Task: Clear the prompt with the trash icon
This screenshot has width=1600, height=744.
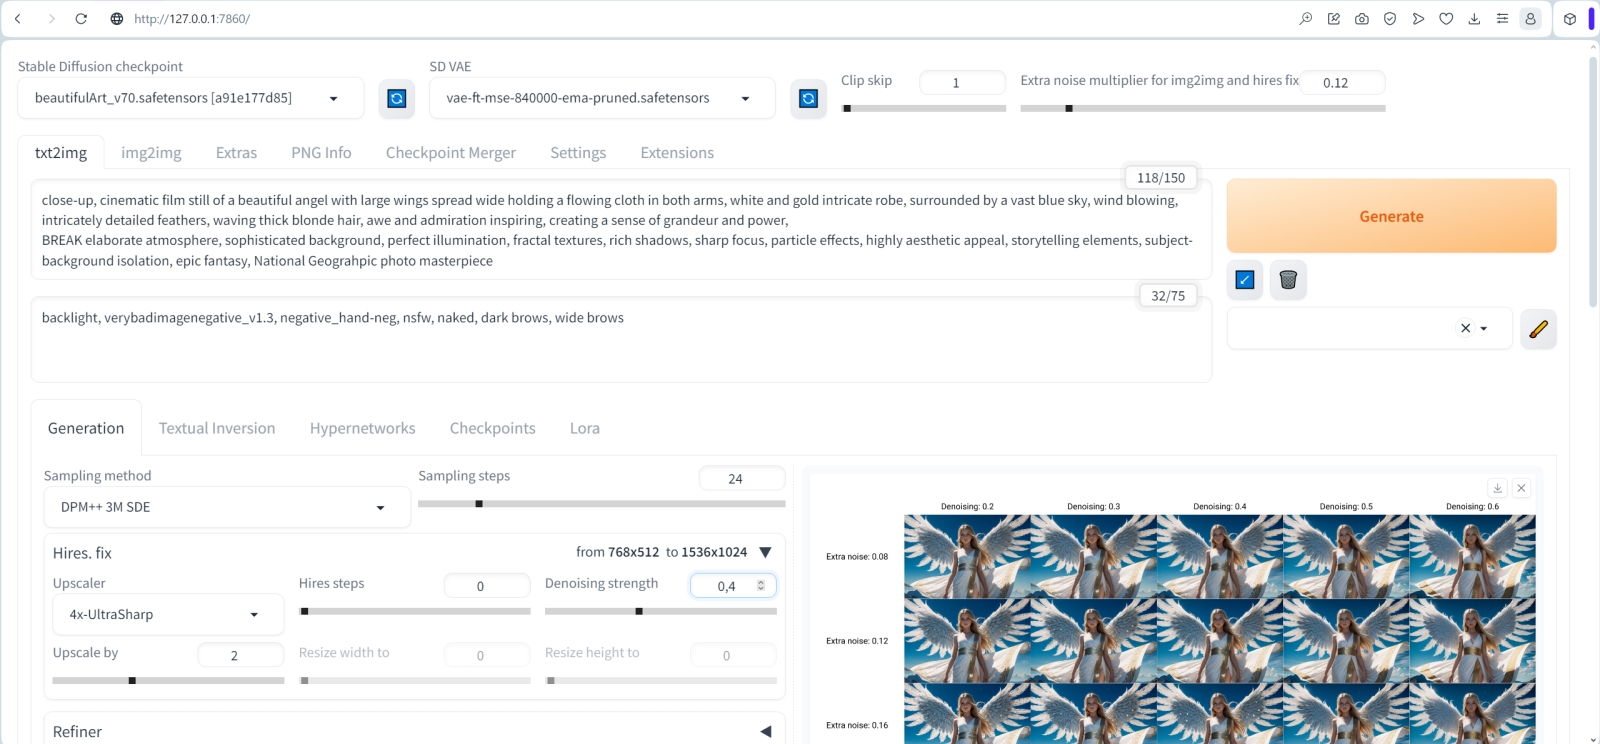Action: coord(1288,280)
